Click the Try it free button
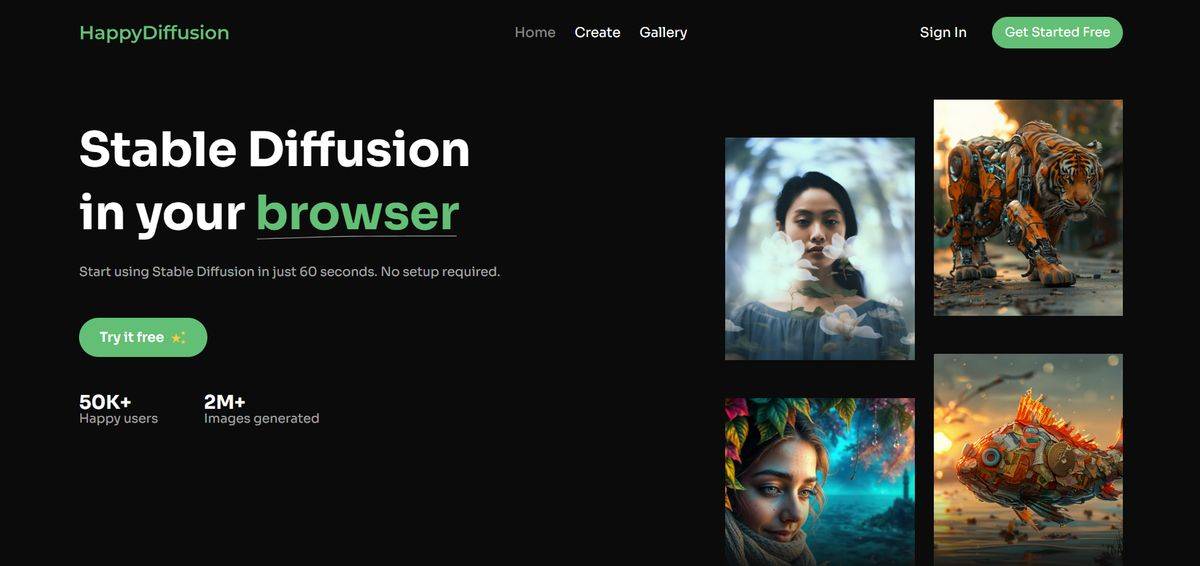 143,337
